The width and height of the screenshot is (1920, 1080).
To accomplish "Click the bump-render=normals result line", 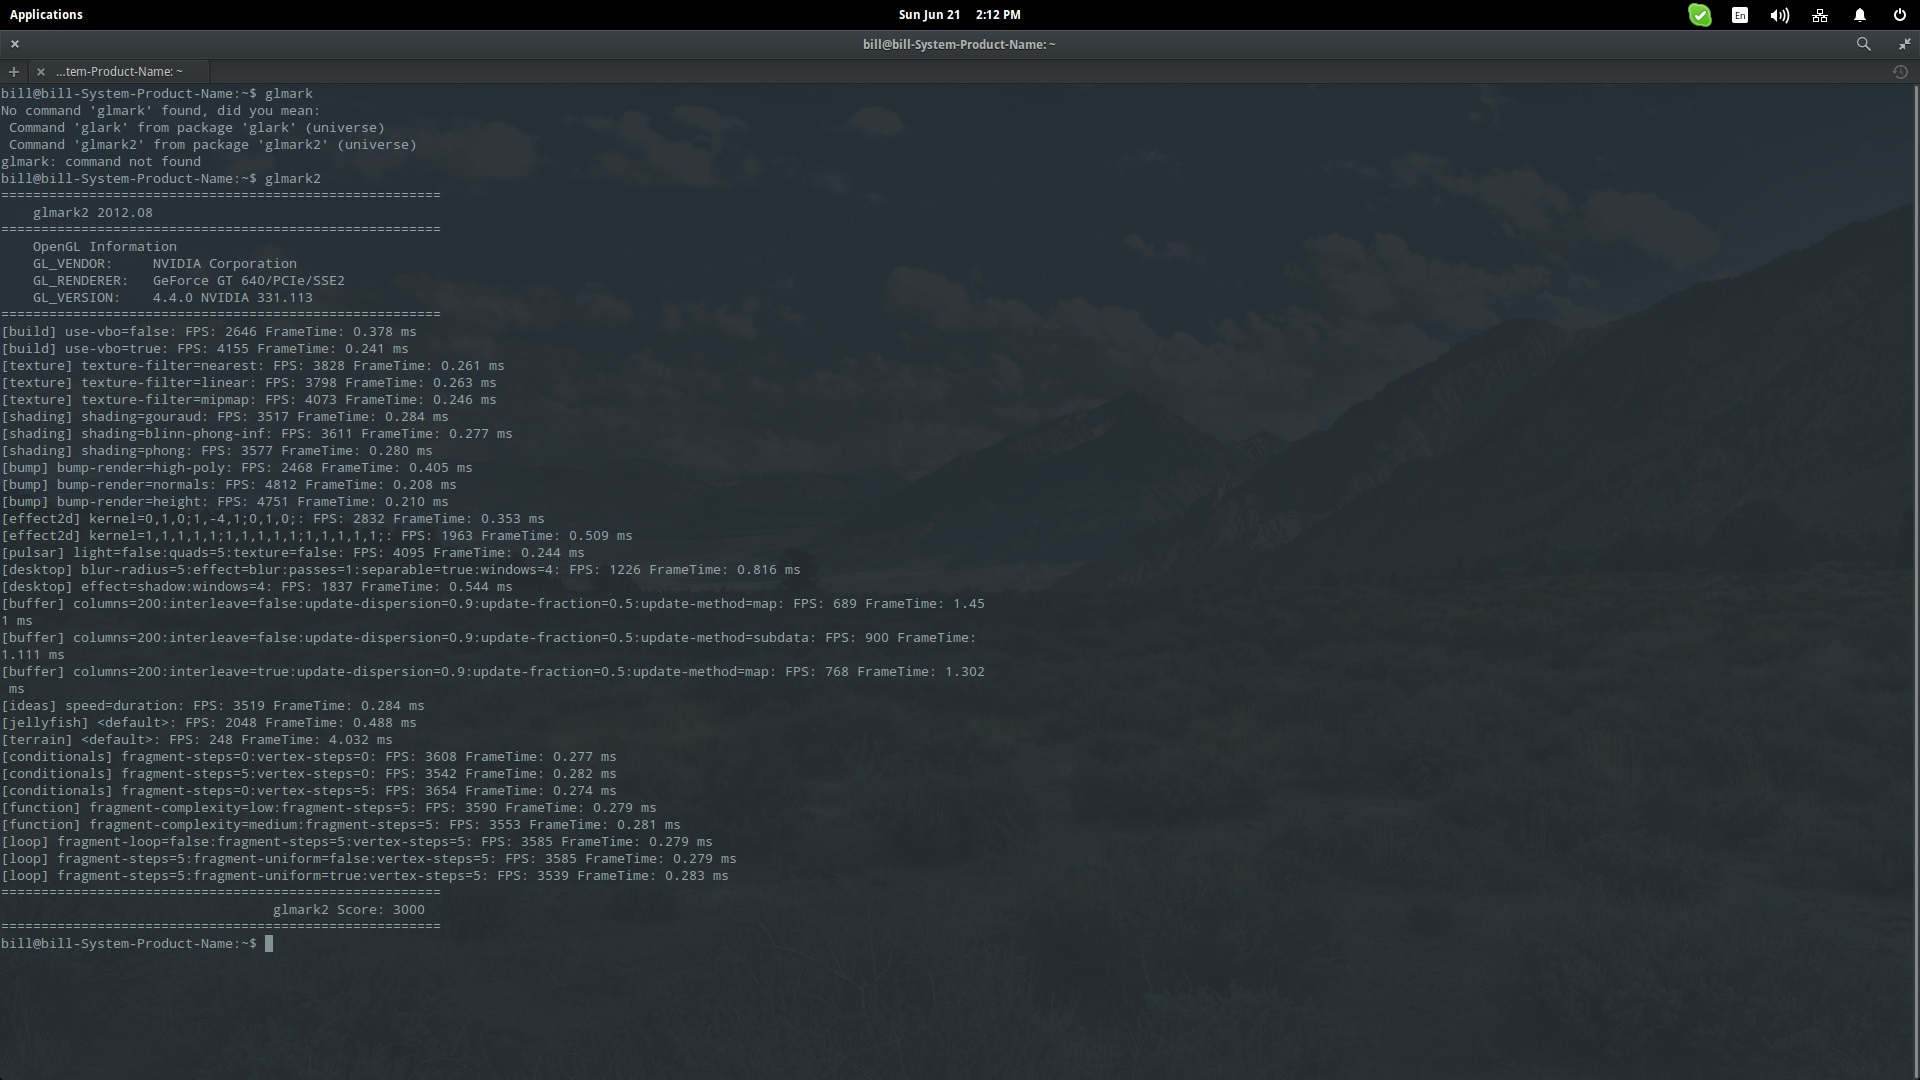I will click(x=229, y=484).
